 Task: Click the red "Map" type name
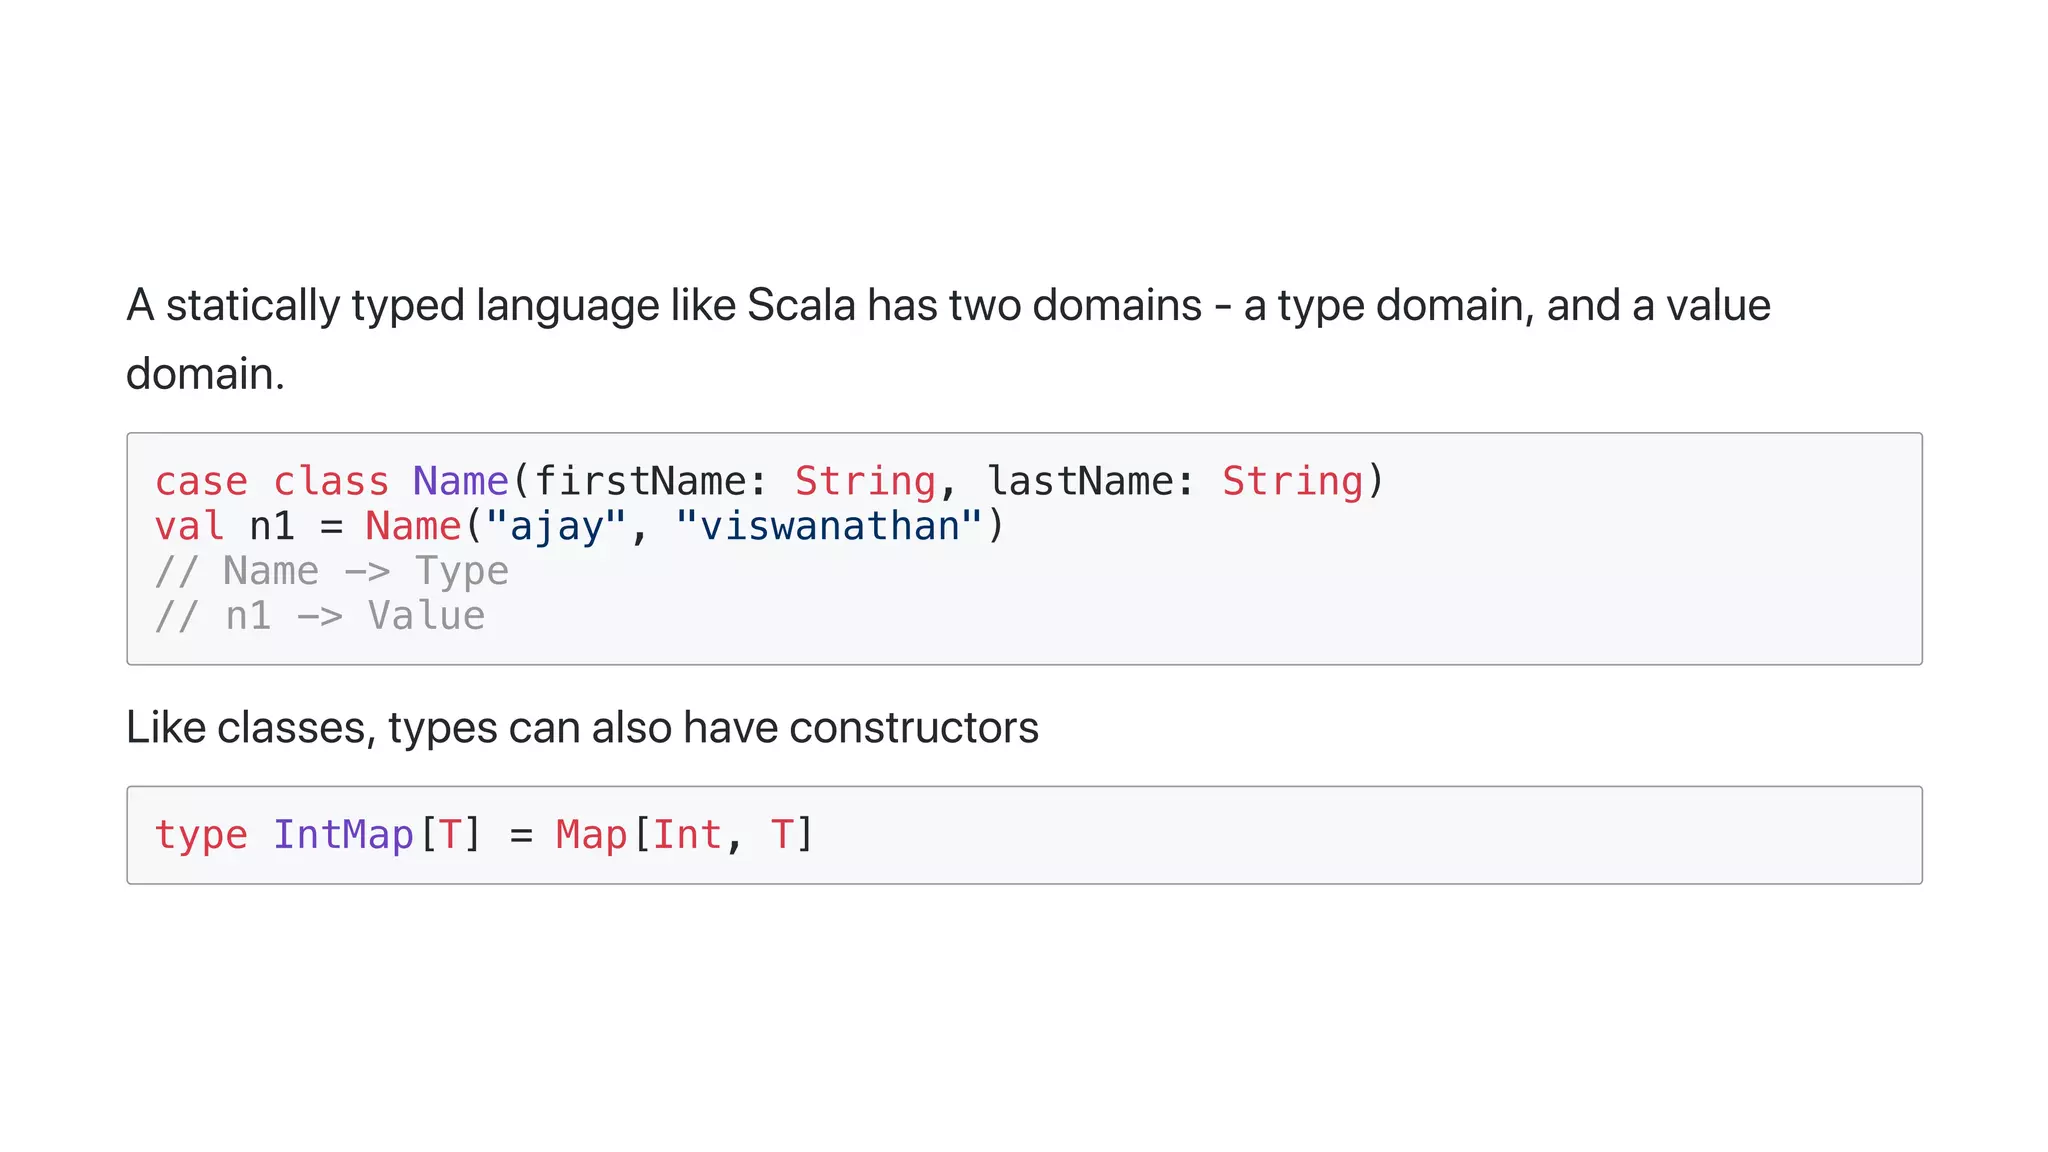coord(591,835)
